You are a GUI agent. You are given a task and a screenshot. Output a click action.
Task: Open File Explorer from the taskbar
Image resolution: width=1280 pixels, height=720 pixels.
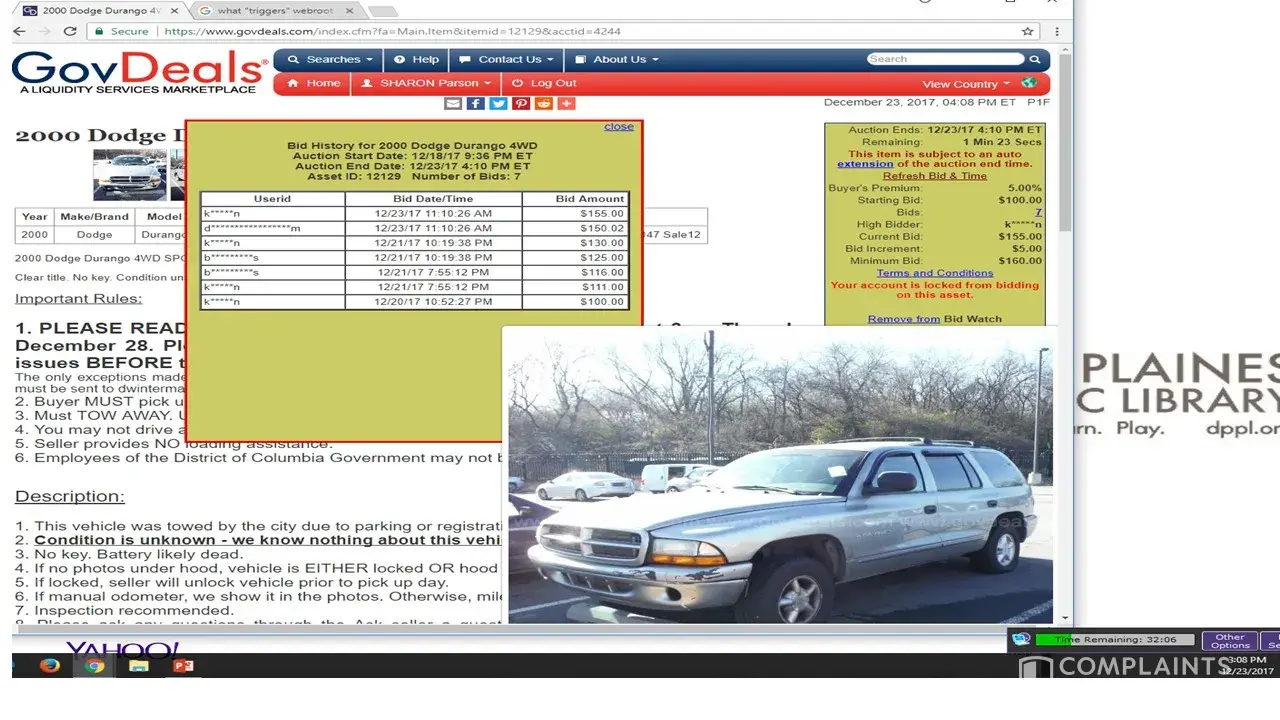(138, 666)
